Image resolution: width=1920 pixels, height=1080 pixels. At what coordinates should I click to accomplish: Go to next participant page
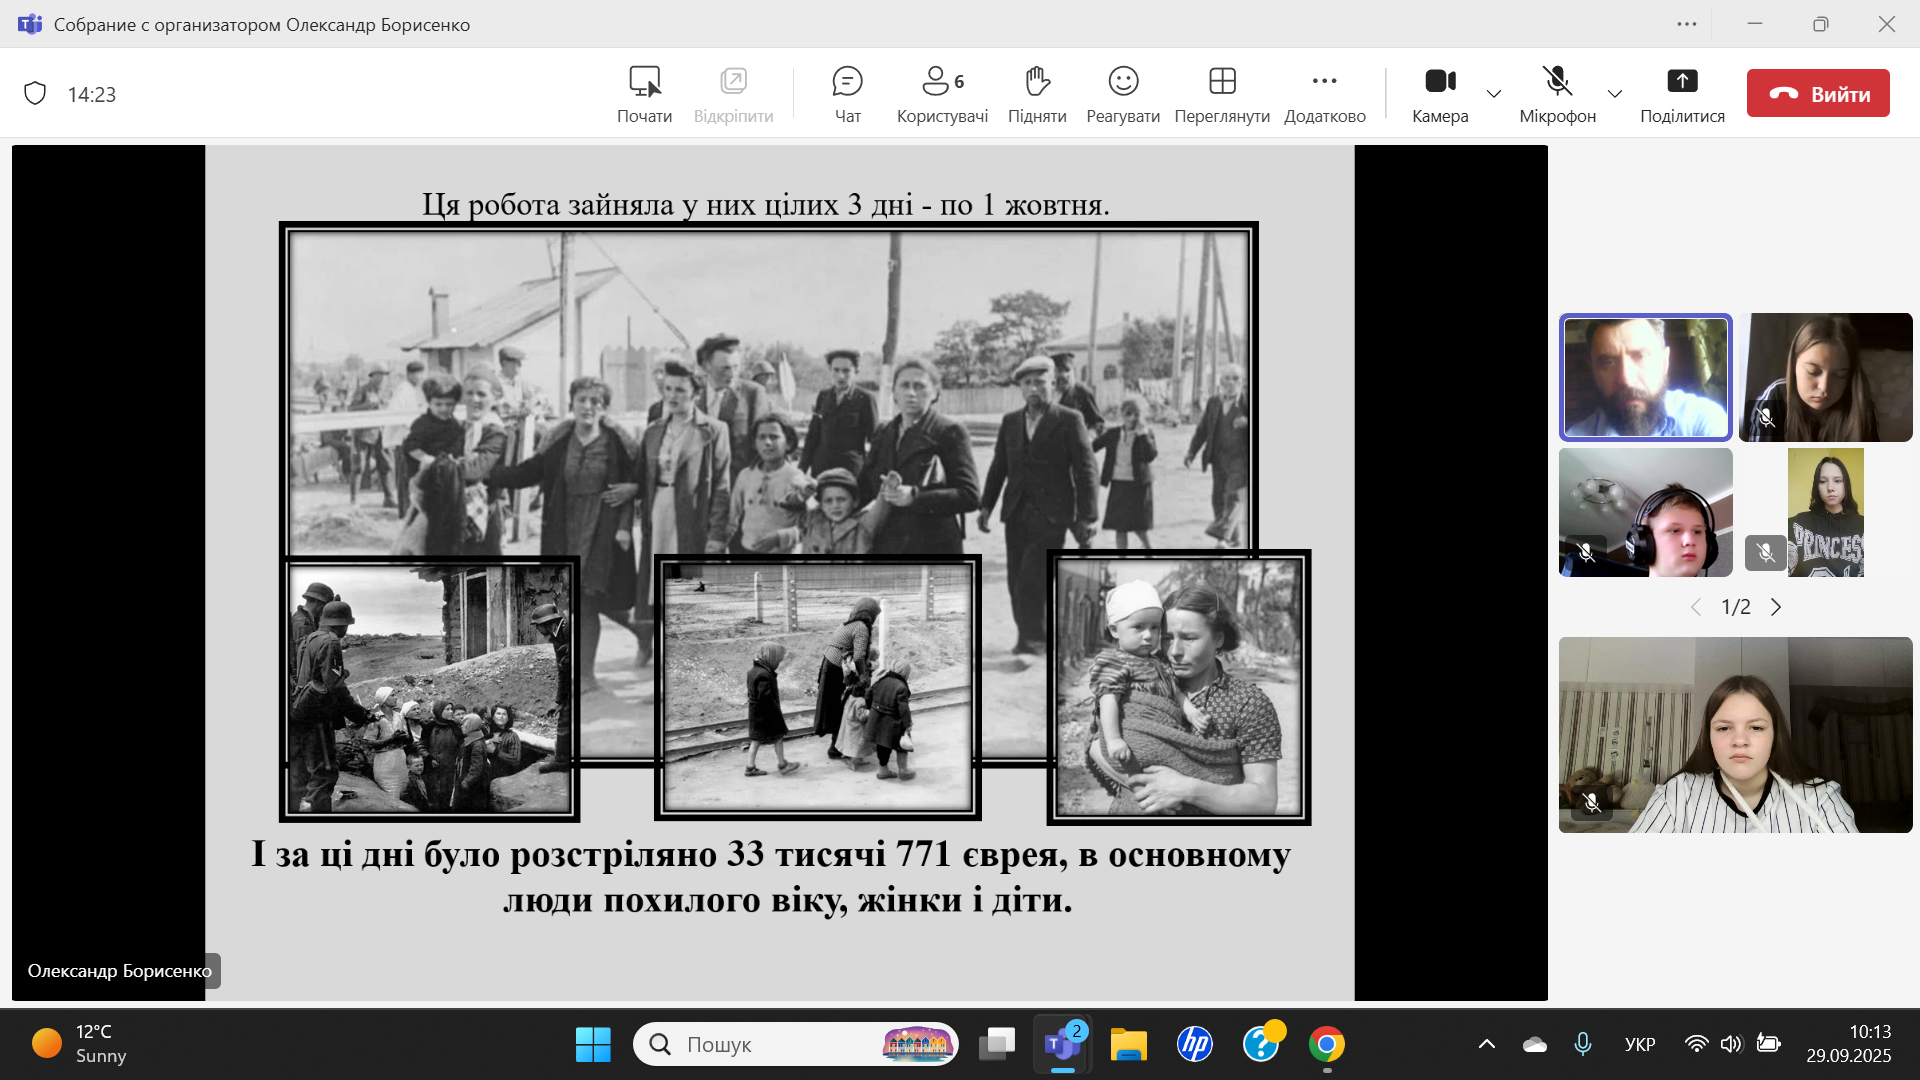pyautogui.click(x=1776, y=607)
